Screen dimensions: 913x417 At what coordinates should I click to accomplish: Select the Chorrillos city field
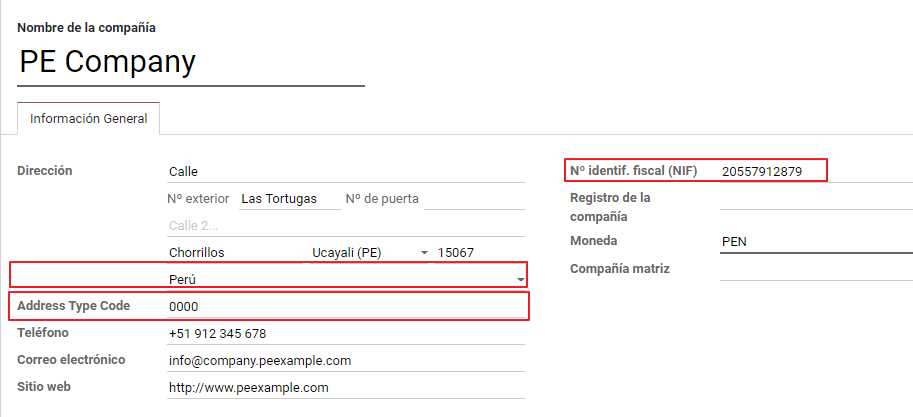232,253
